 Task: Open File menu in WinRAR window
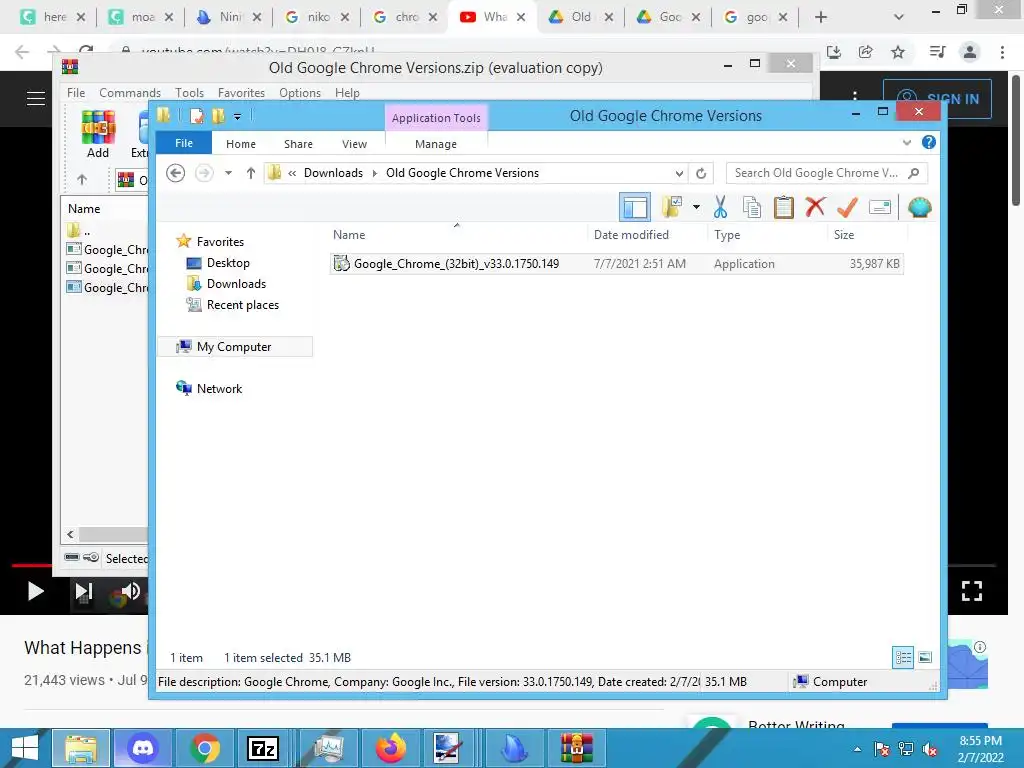pos(76,93)
